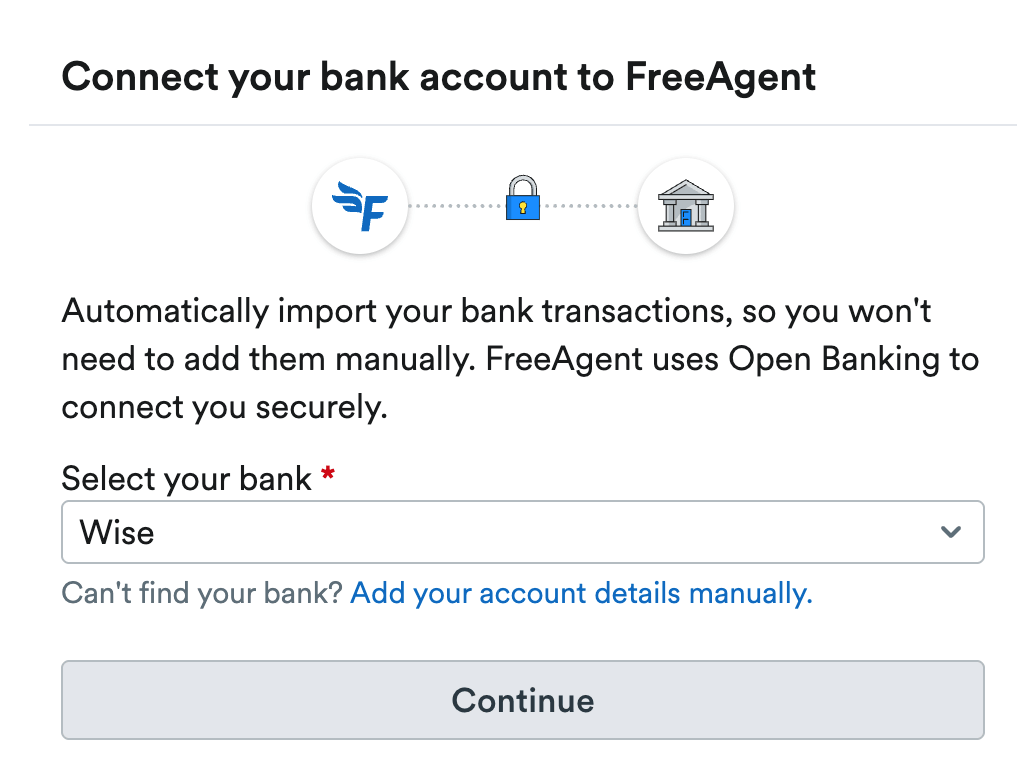Click the Select your bank label
The image size is (1034, 780).
tap(187, 479)
